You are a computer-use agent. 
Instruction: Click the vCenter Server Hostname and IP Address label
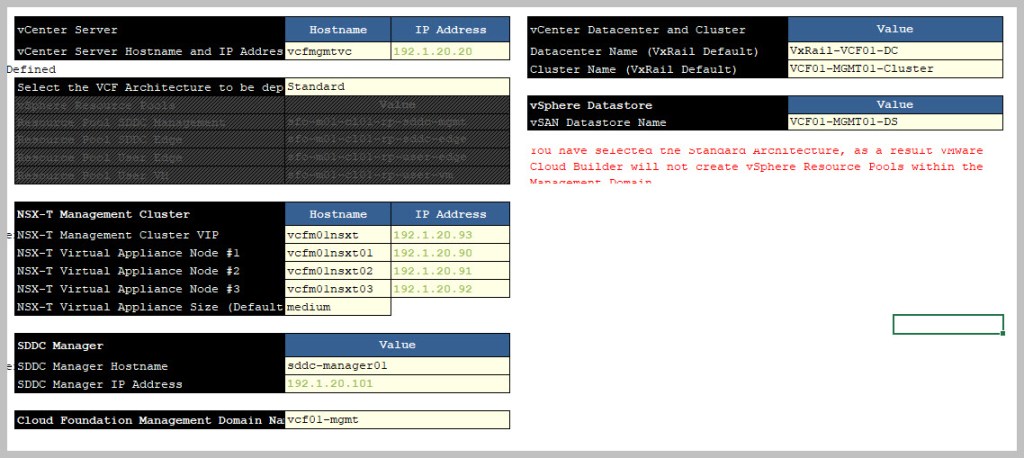point(150,51)
